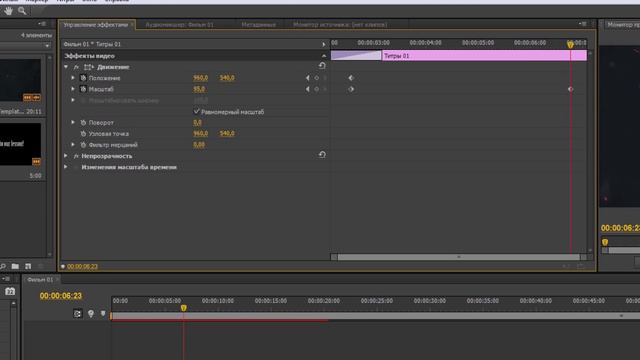Reset the Движение effect

tap(322, 66)
